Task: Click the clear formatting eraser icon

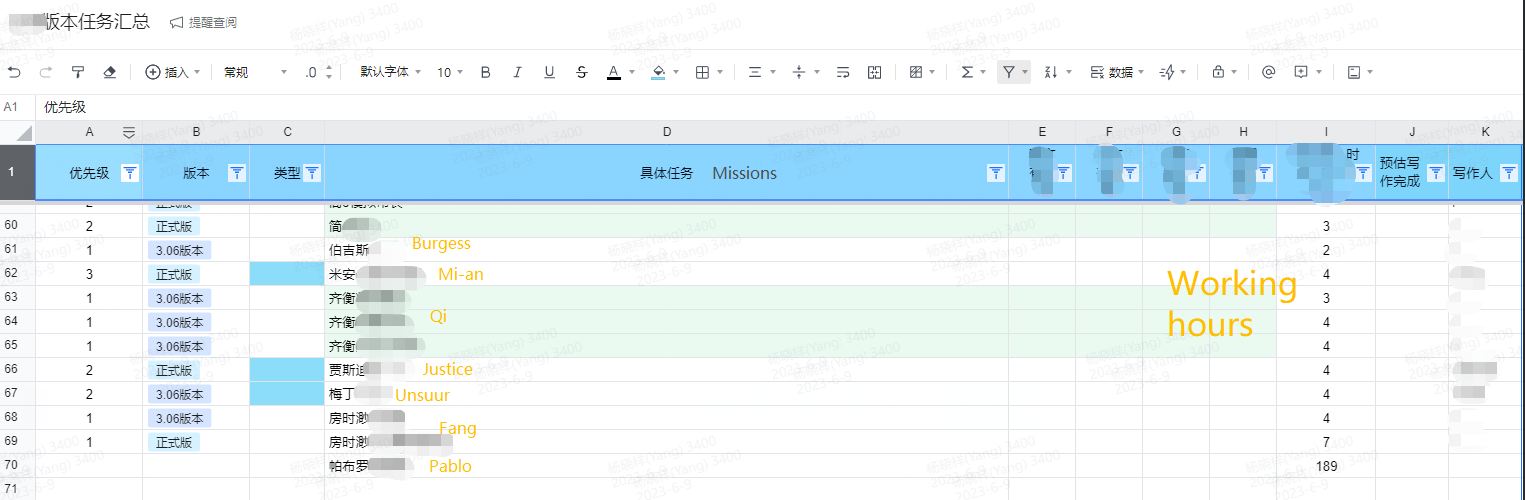Action: (110, 72)
